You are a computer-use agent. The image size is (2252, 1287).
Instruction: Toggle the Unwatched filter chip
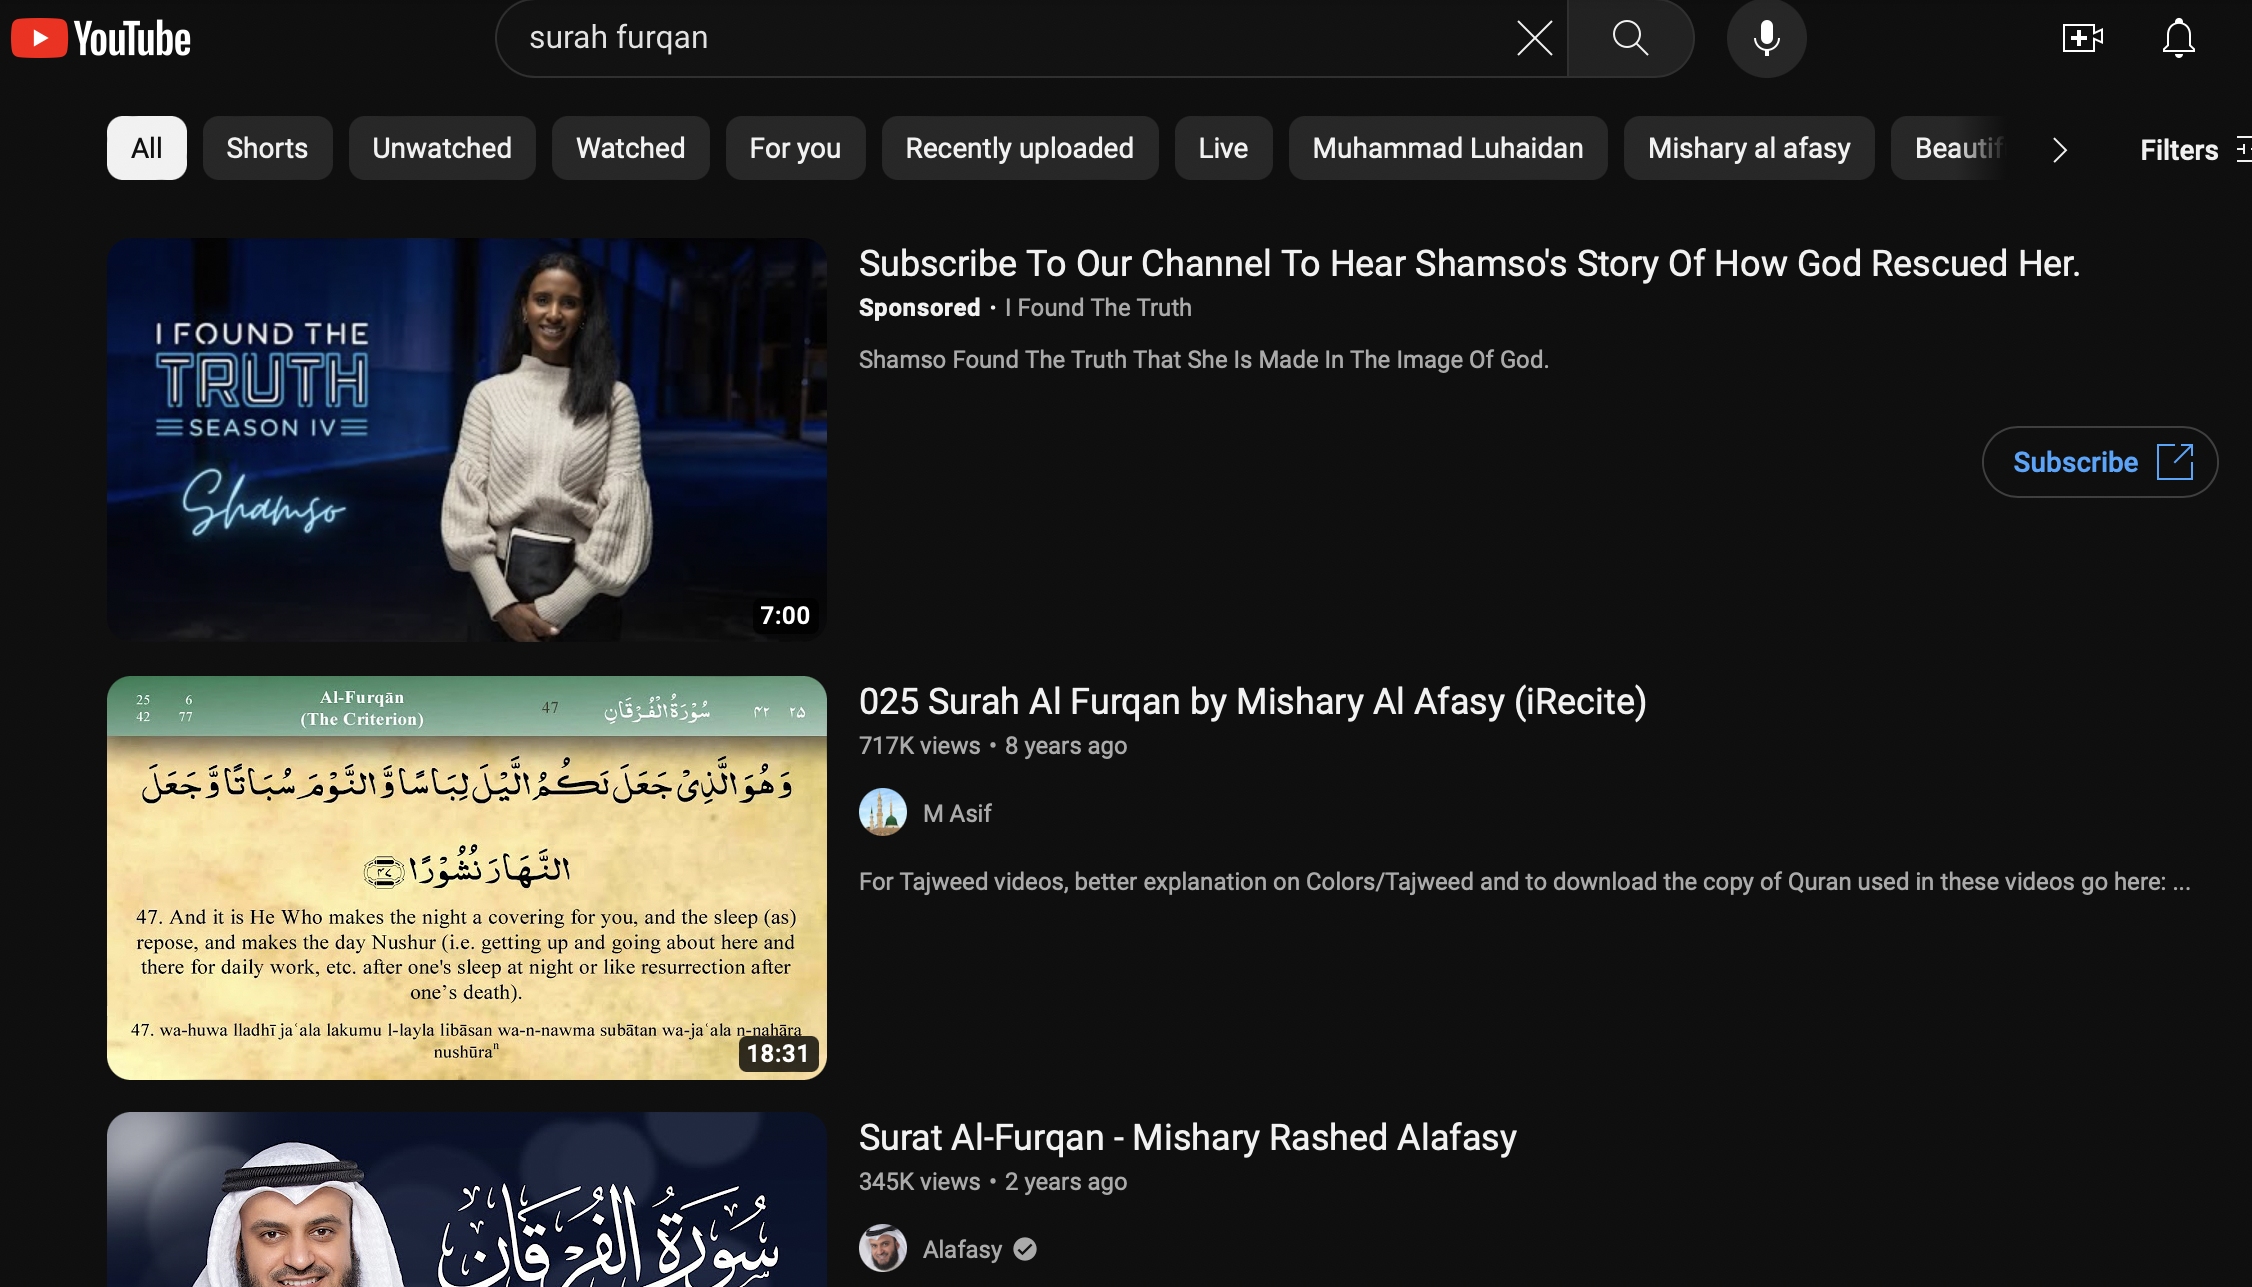point(442,148)
